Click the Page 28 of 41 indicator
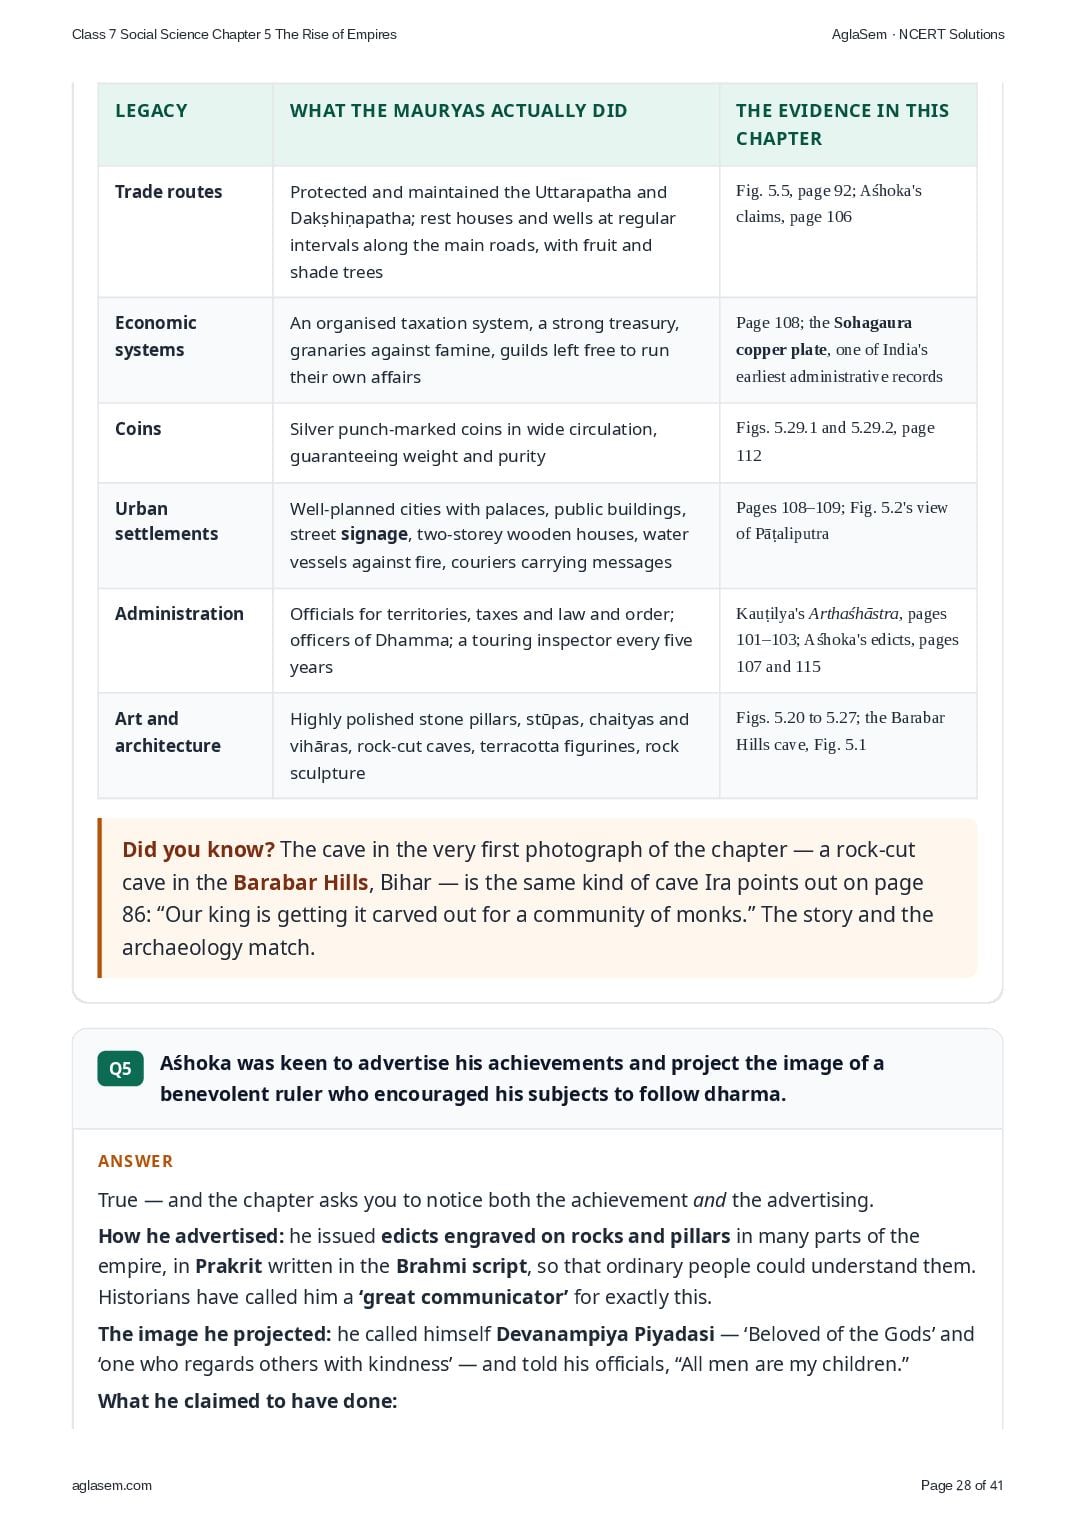The image size is (1076, 1522). pyautogui.click(x=961, y=1485)
